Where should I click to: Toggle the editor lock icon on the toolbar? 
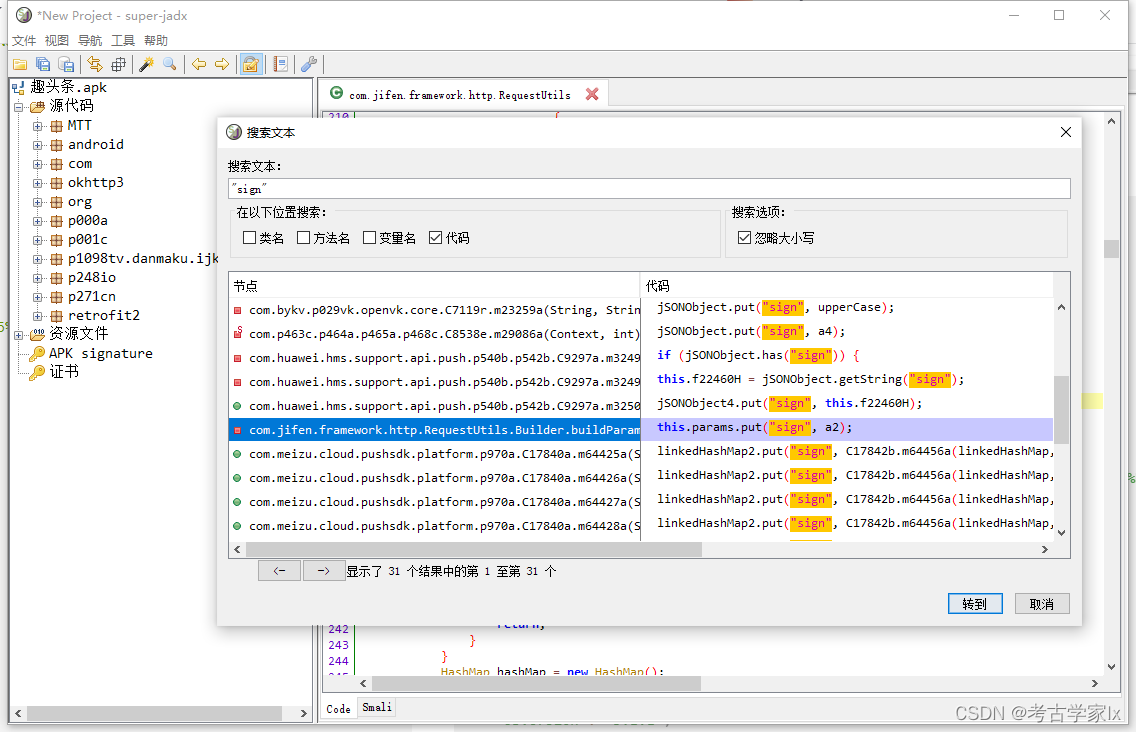(250, 63)
